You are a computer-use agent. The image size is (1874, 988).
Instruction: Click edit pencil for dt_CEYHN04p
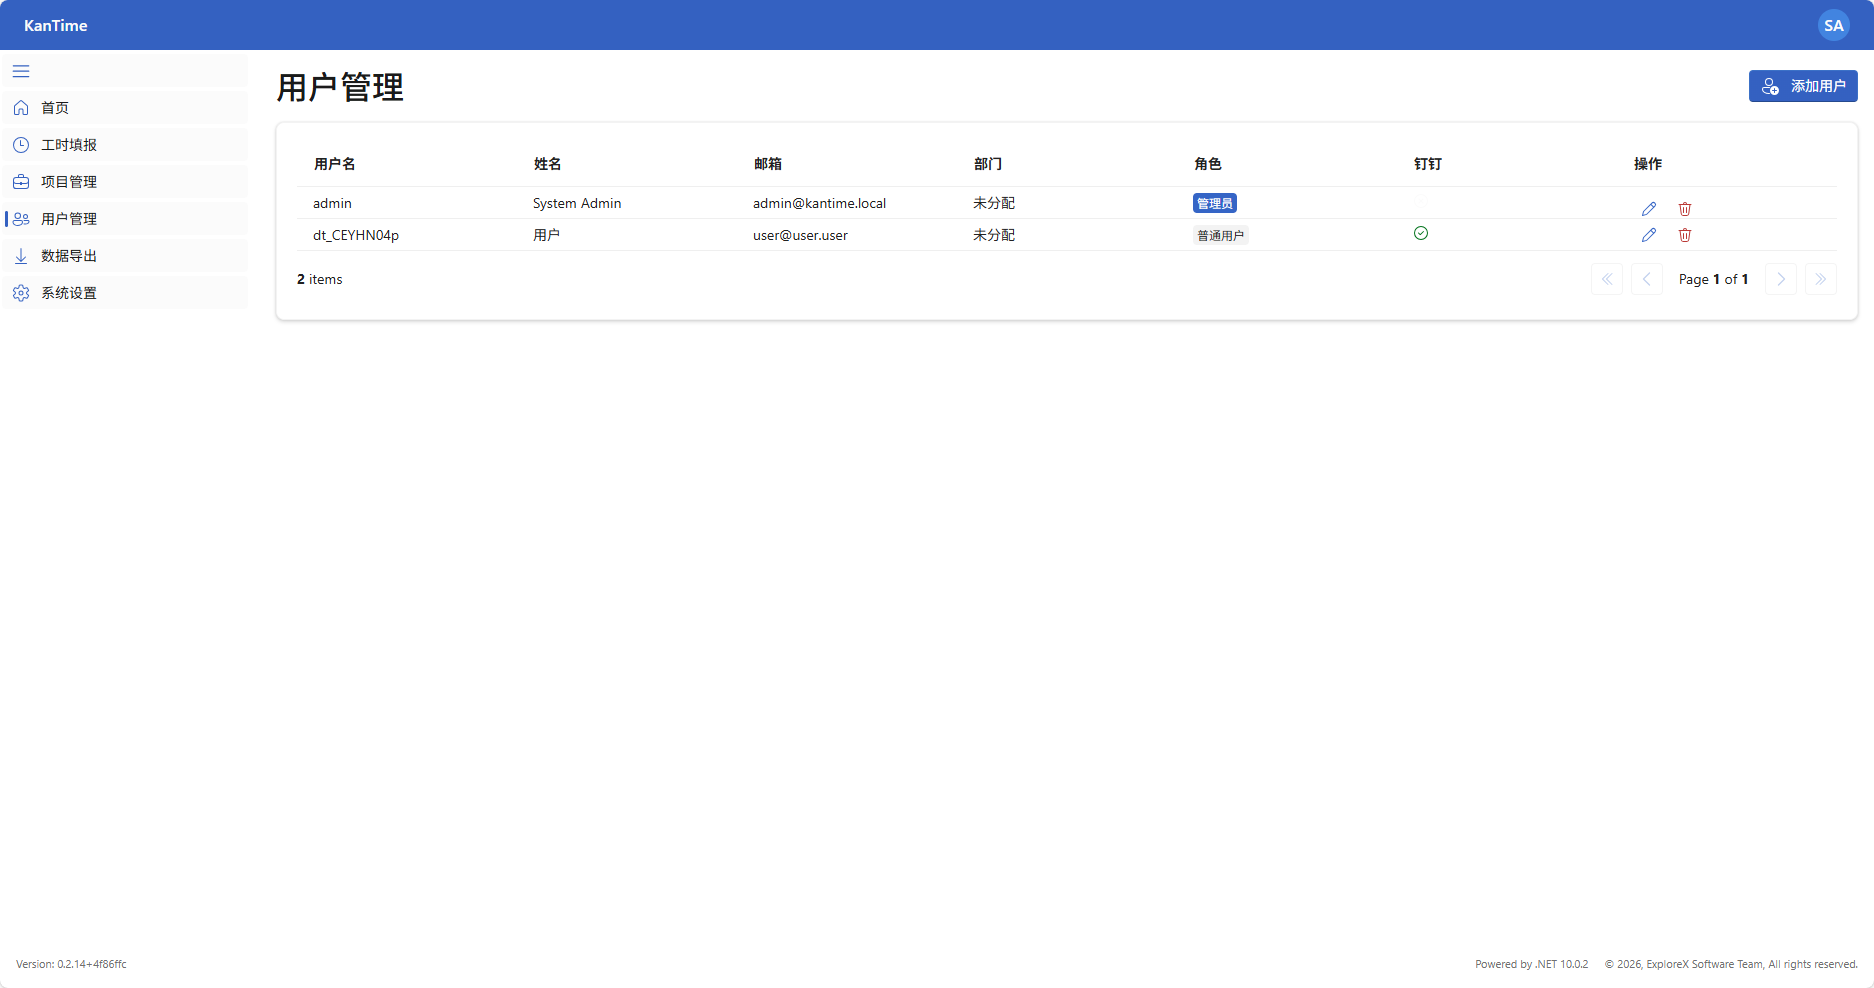click(x=1649, y=235)
